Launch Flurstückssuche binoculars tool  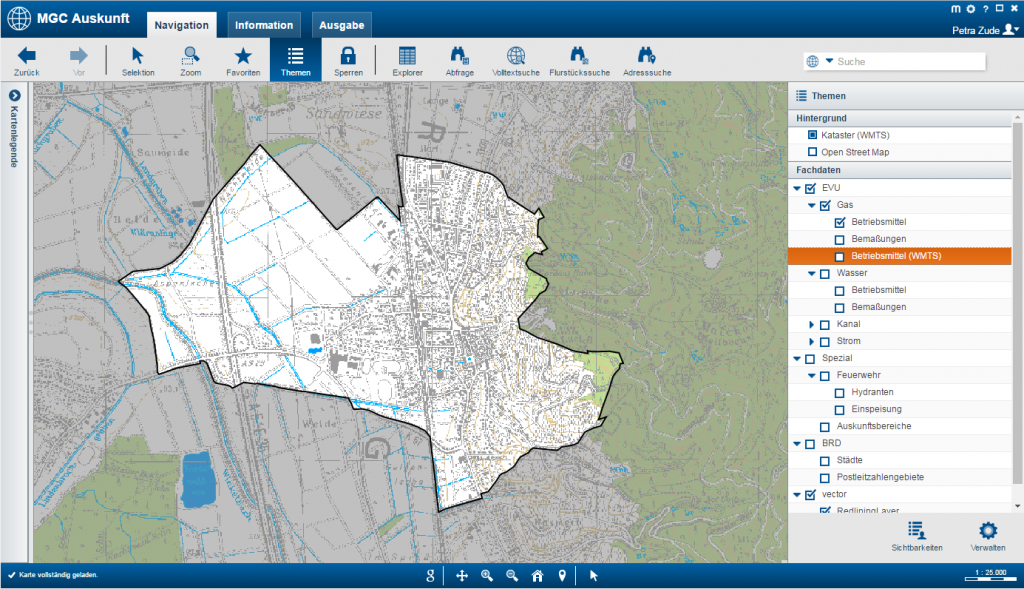pos(579,56)
